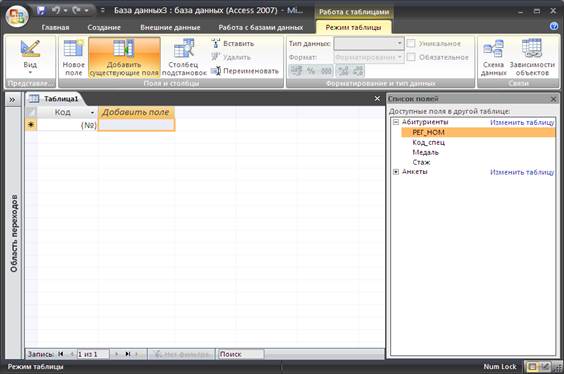Click Удалить column command
564x374 pixels.
231,57
